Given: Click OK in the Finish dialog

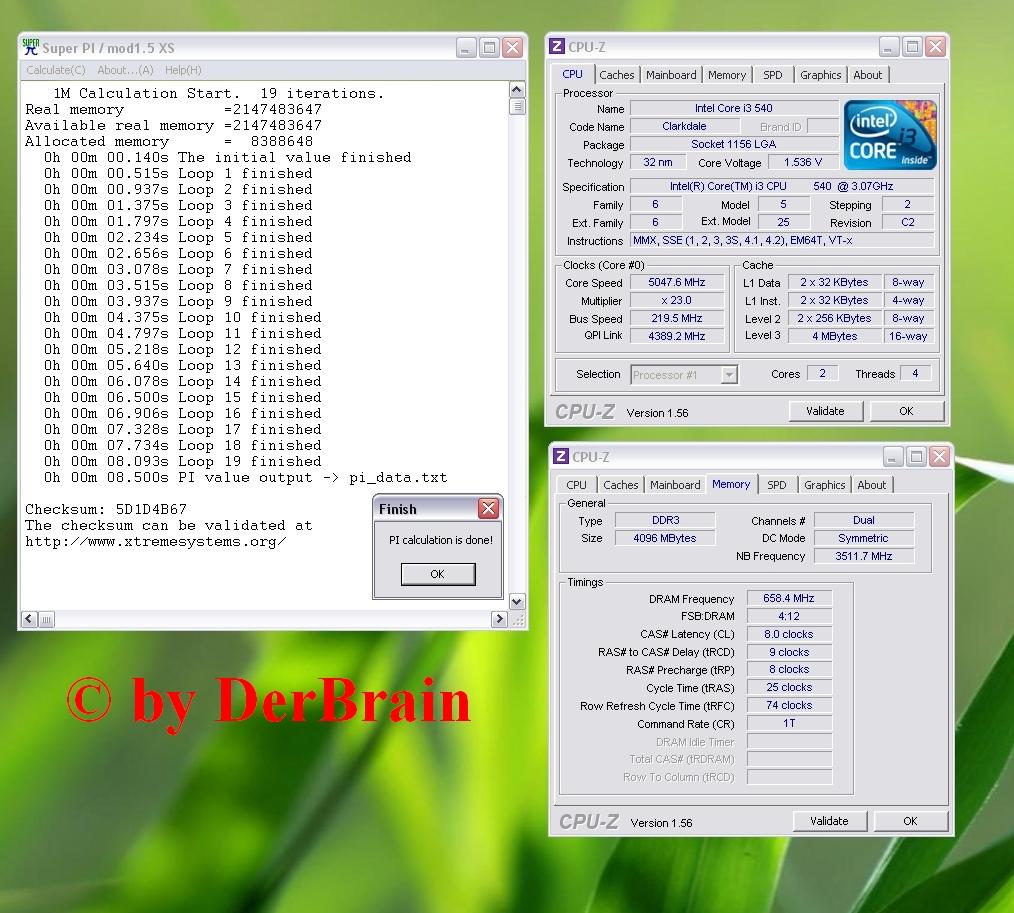Looking at the screenshot, I should [438, 574].
